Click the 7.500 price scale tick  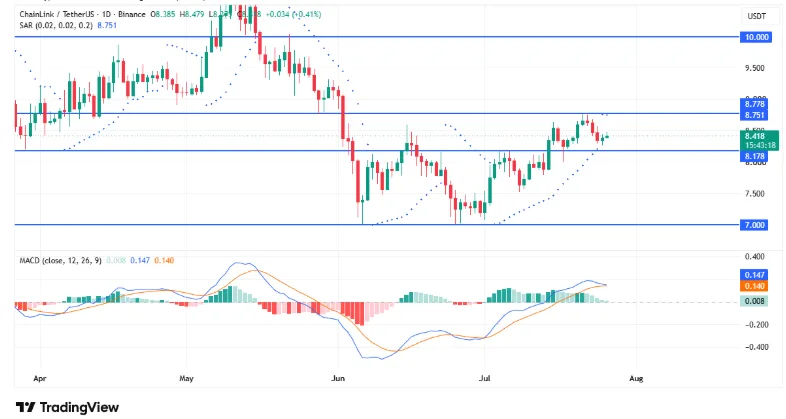click(x=755, y=194)
